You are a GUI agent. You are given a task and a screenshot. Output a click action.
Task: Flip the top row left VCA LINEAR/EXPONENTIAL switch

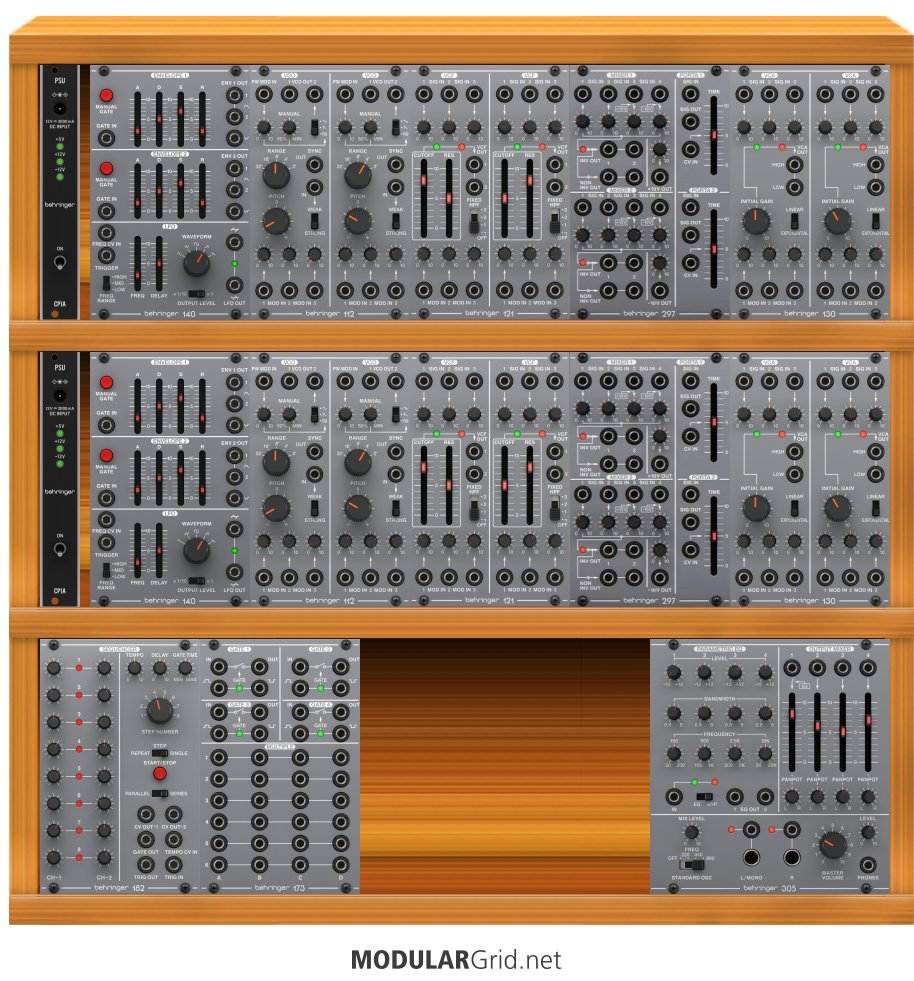[x=795, y=221]
